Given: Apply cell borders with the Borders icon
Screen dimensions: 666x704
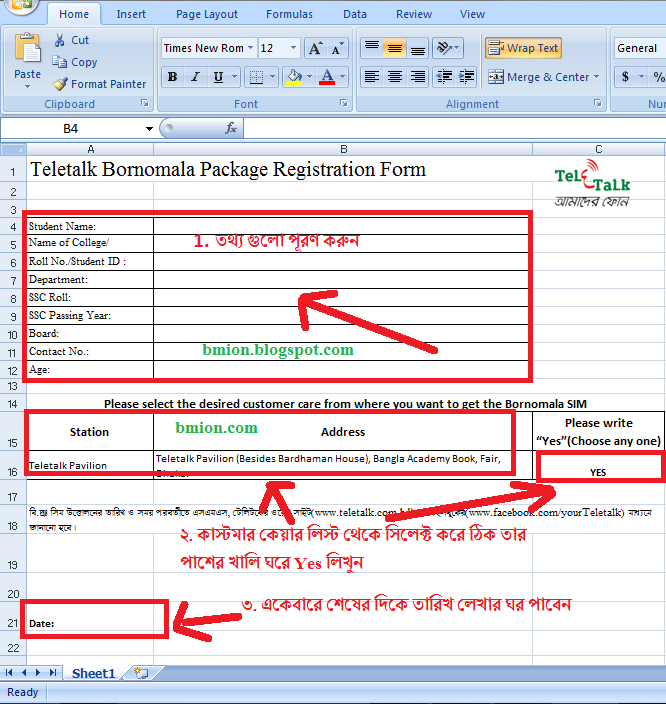Looking at the screenshot, I should pyautogui.click(x=256, y=77).
